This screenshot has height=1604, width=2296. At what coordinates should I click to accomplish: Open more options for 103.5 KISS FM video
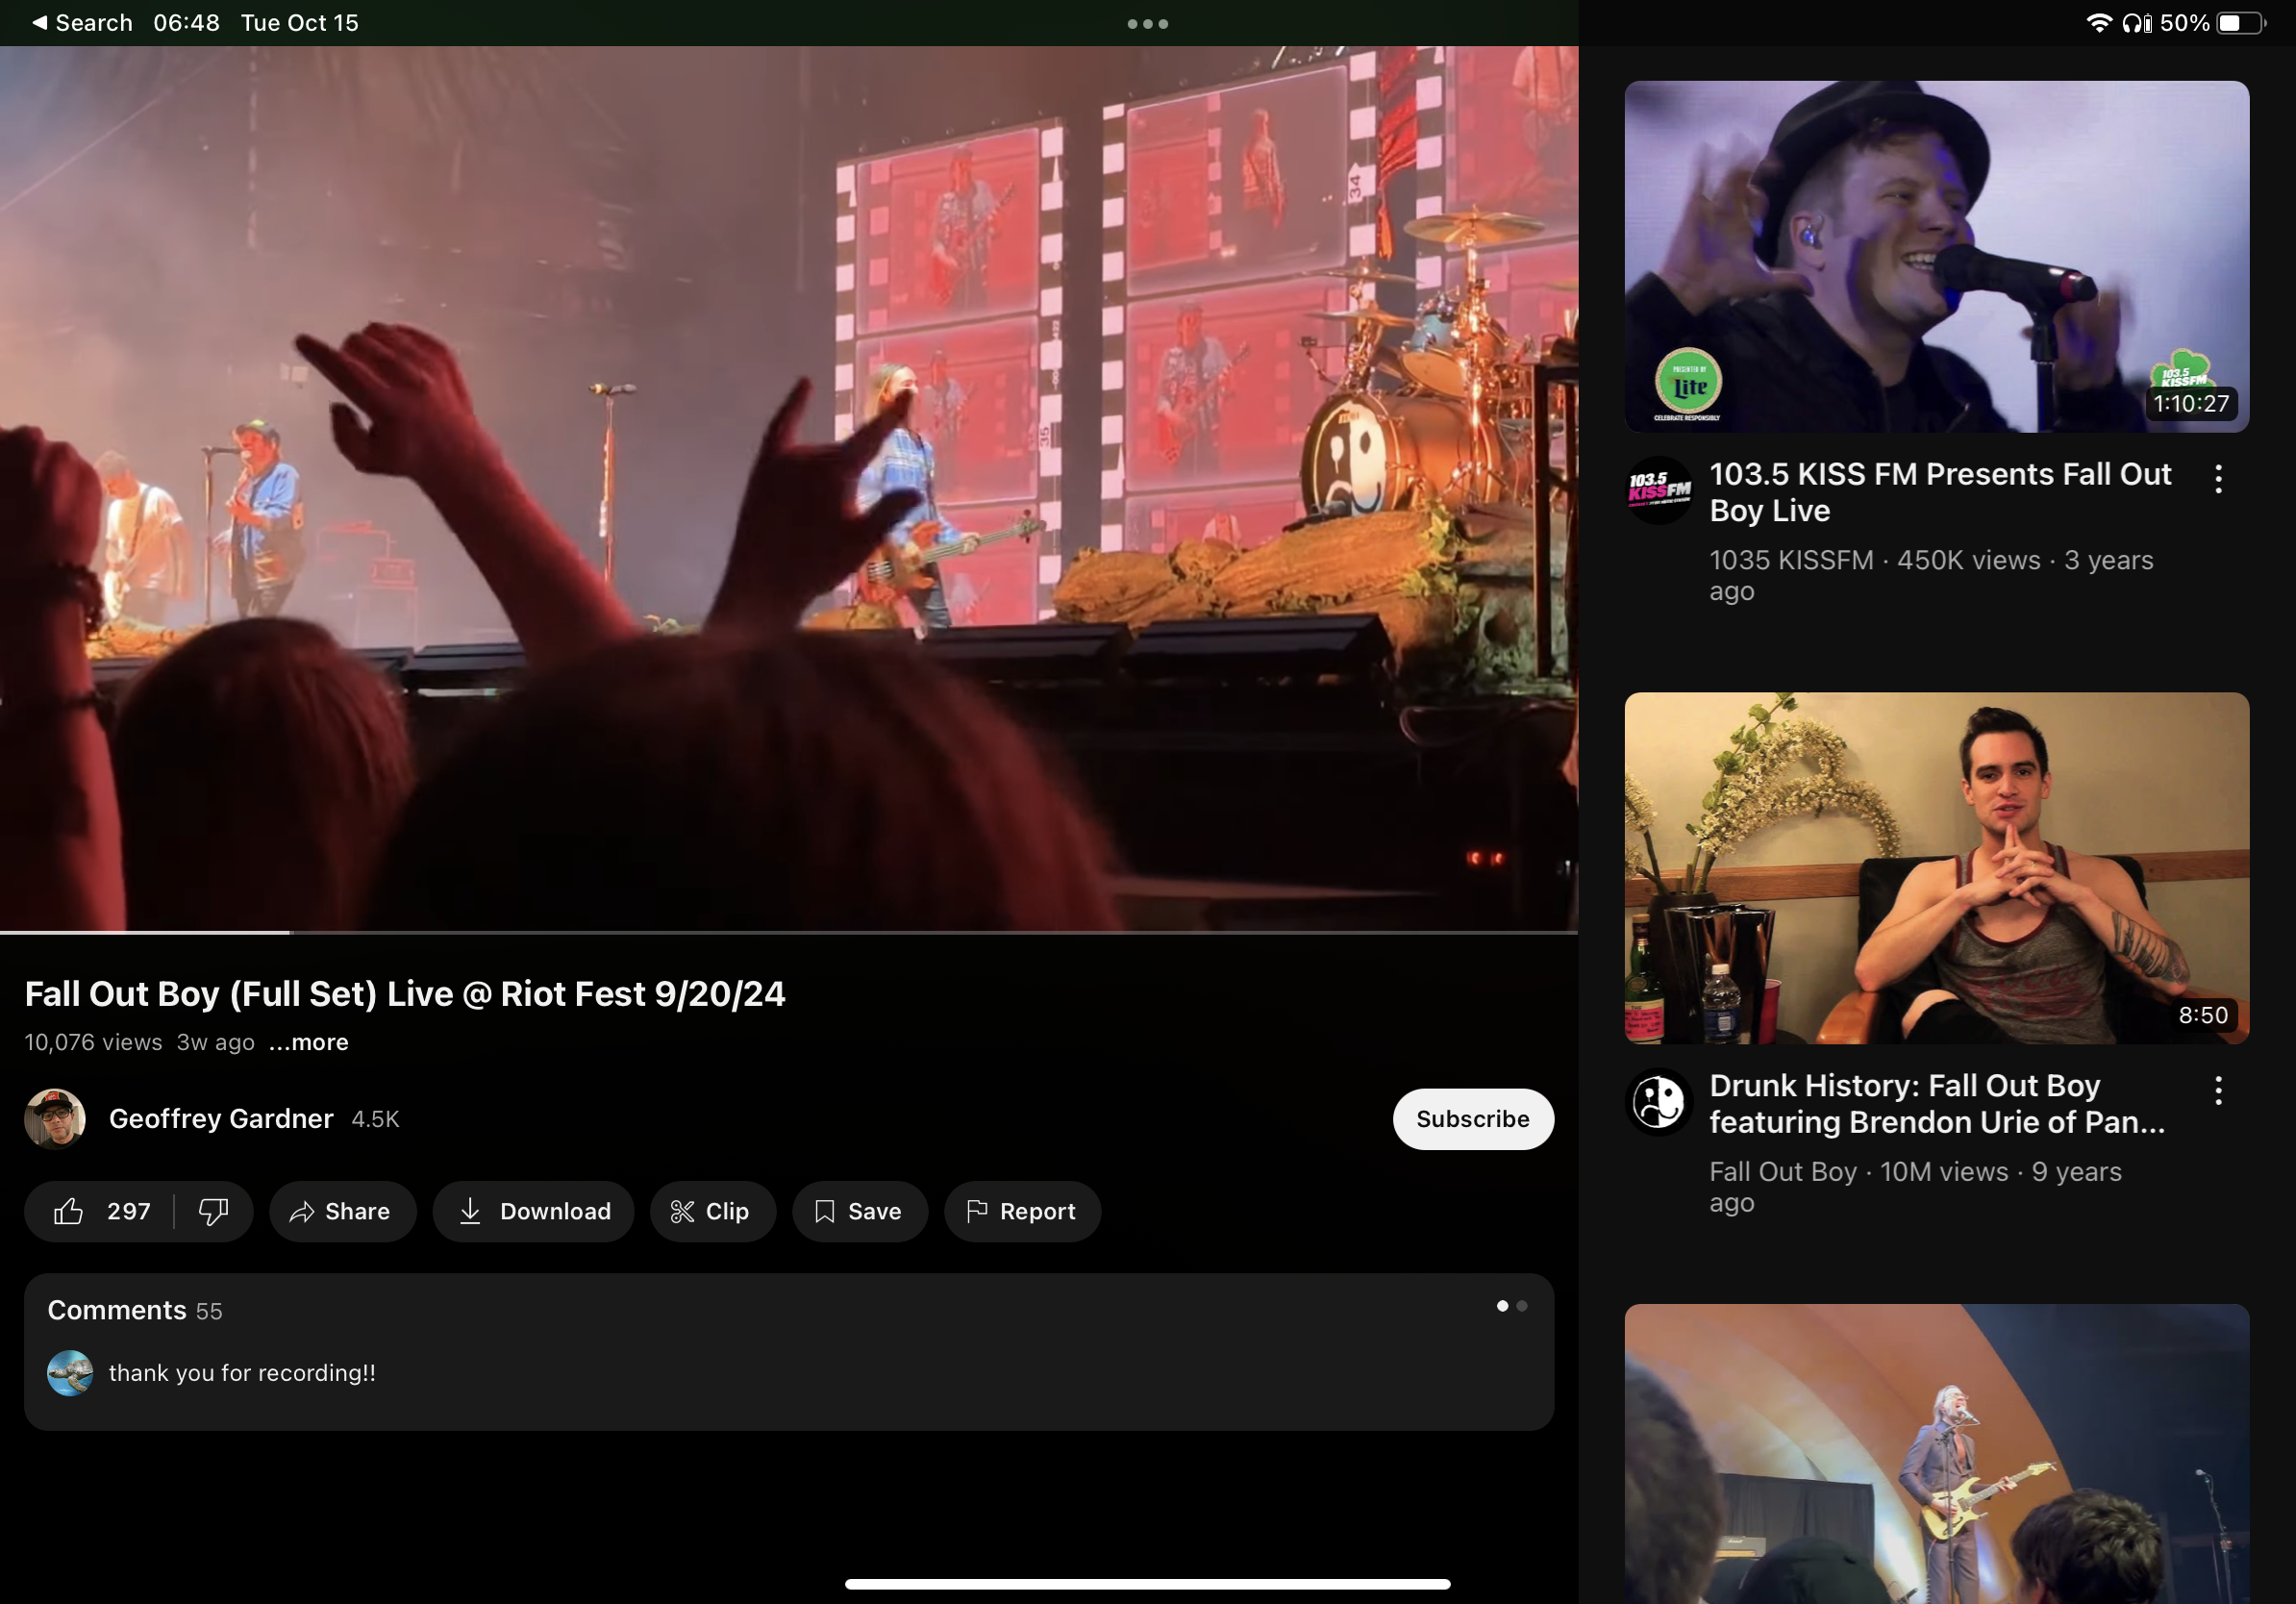pyautogui.click(x=2218, y=479)
